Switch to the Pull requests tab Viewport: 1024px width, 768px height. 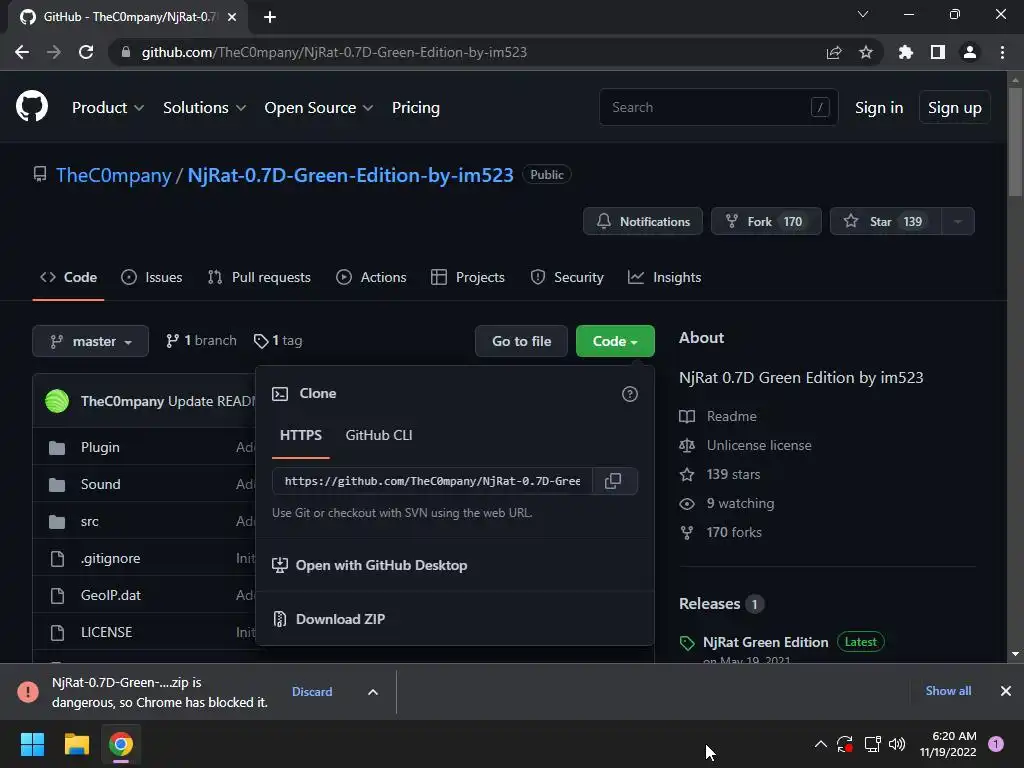(x=259, y=278)
